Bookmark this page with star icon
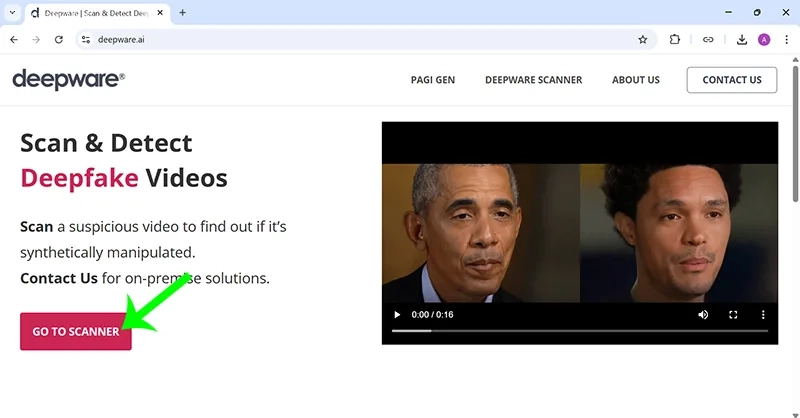Screen dimensions: 800x418 tap(643, 39)
